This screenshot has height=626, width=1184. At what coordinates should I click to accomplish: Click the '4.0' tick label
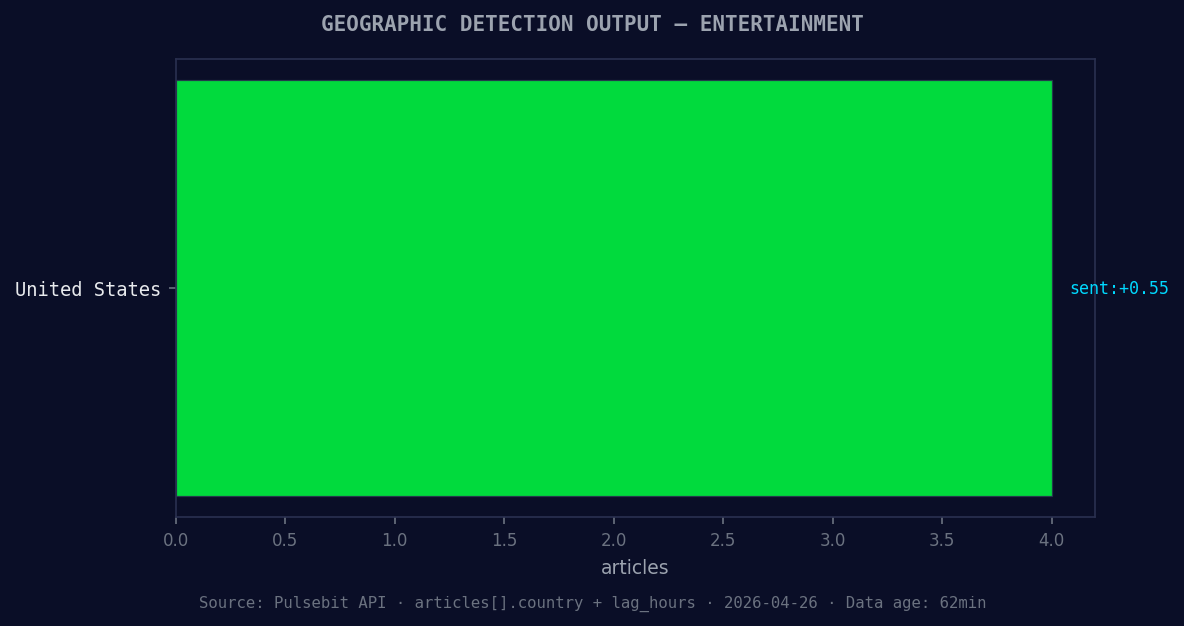tap(1052, 539)
